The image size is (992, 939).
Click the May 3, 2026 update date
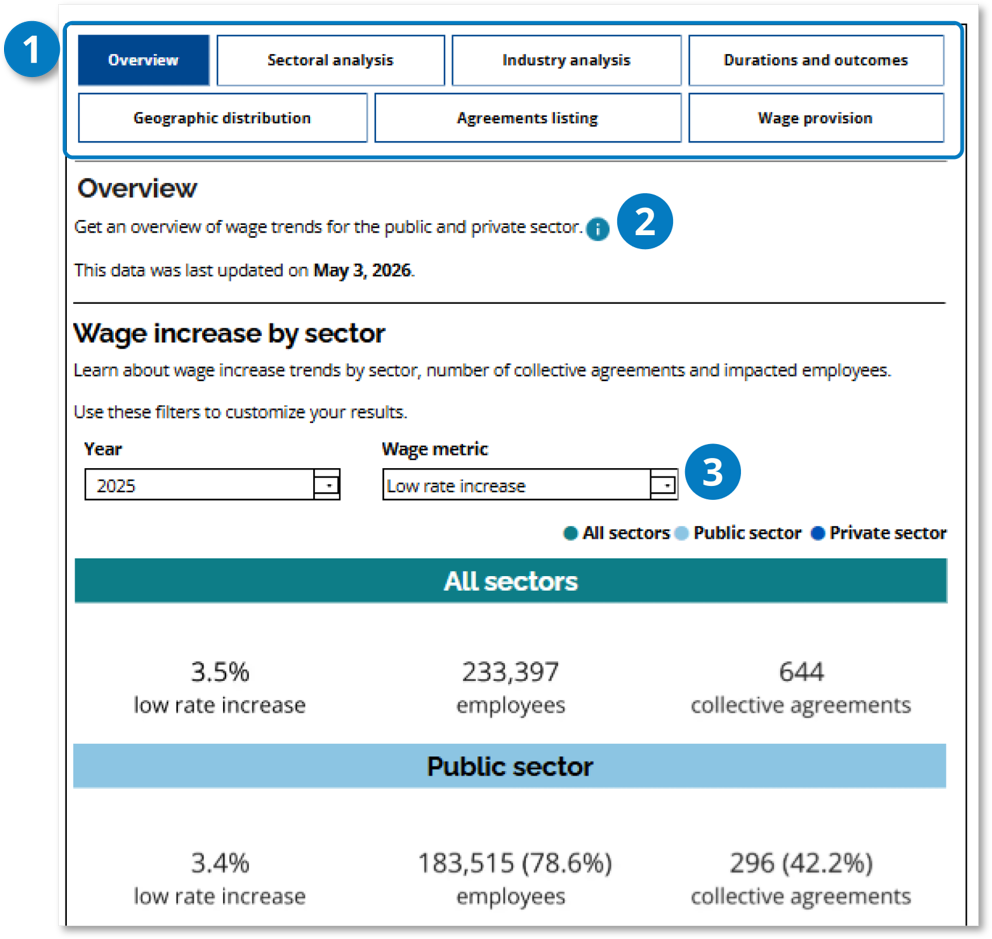363,271
